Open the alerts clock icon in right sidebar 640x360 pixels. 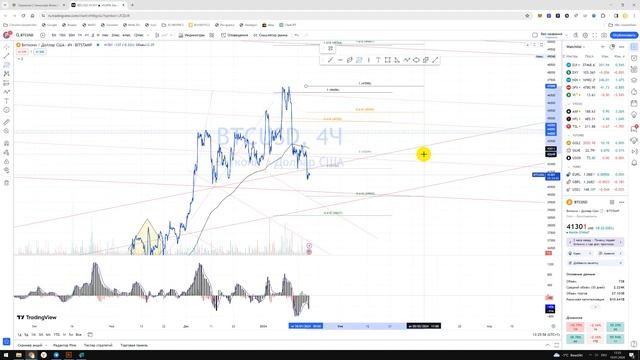[x=634, y=58]
